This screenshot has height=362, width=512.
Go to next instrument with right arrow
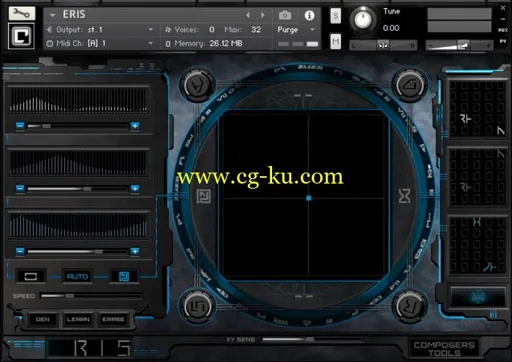[x=263, y=15]
